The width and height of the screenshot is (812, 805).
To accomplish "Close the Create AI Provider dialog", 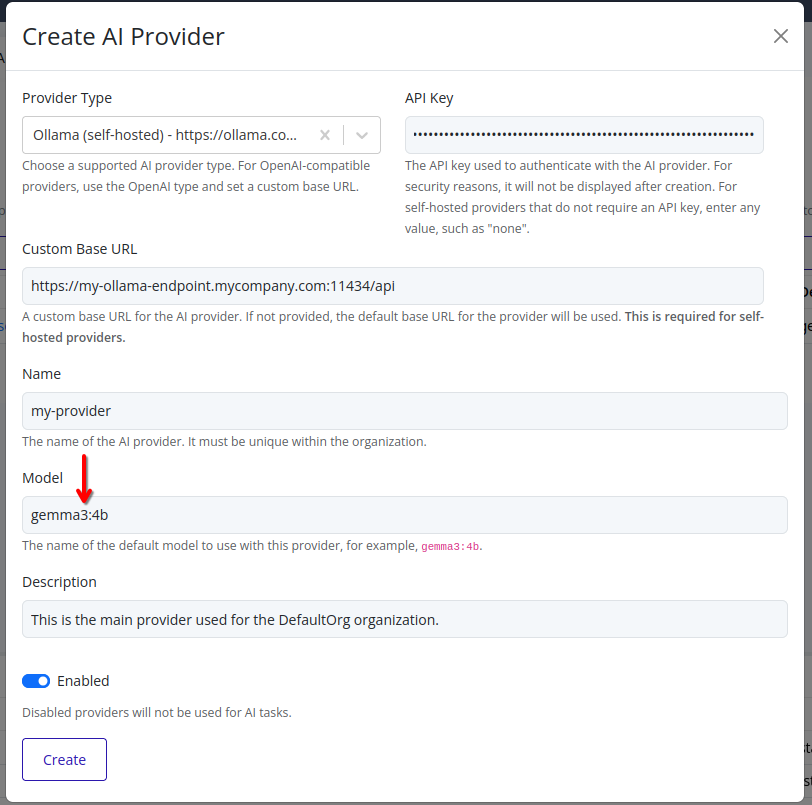I will point(780,36).
